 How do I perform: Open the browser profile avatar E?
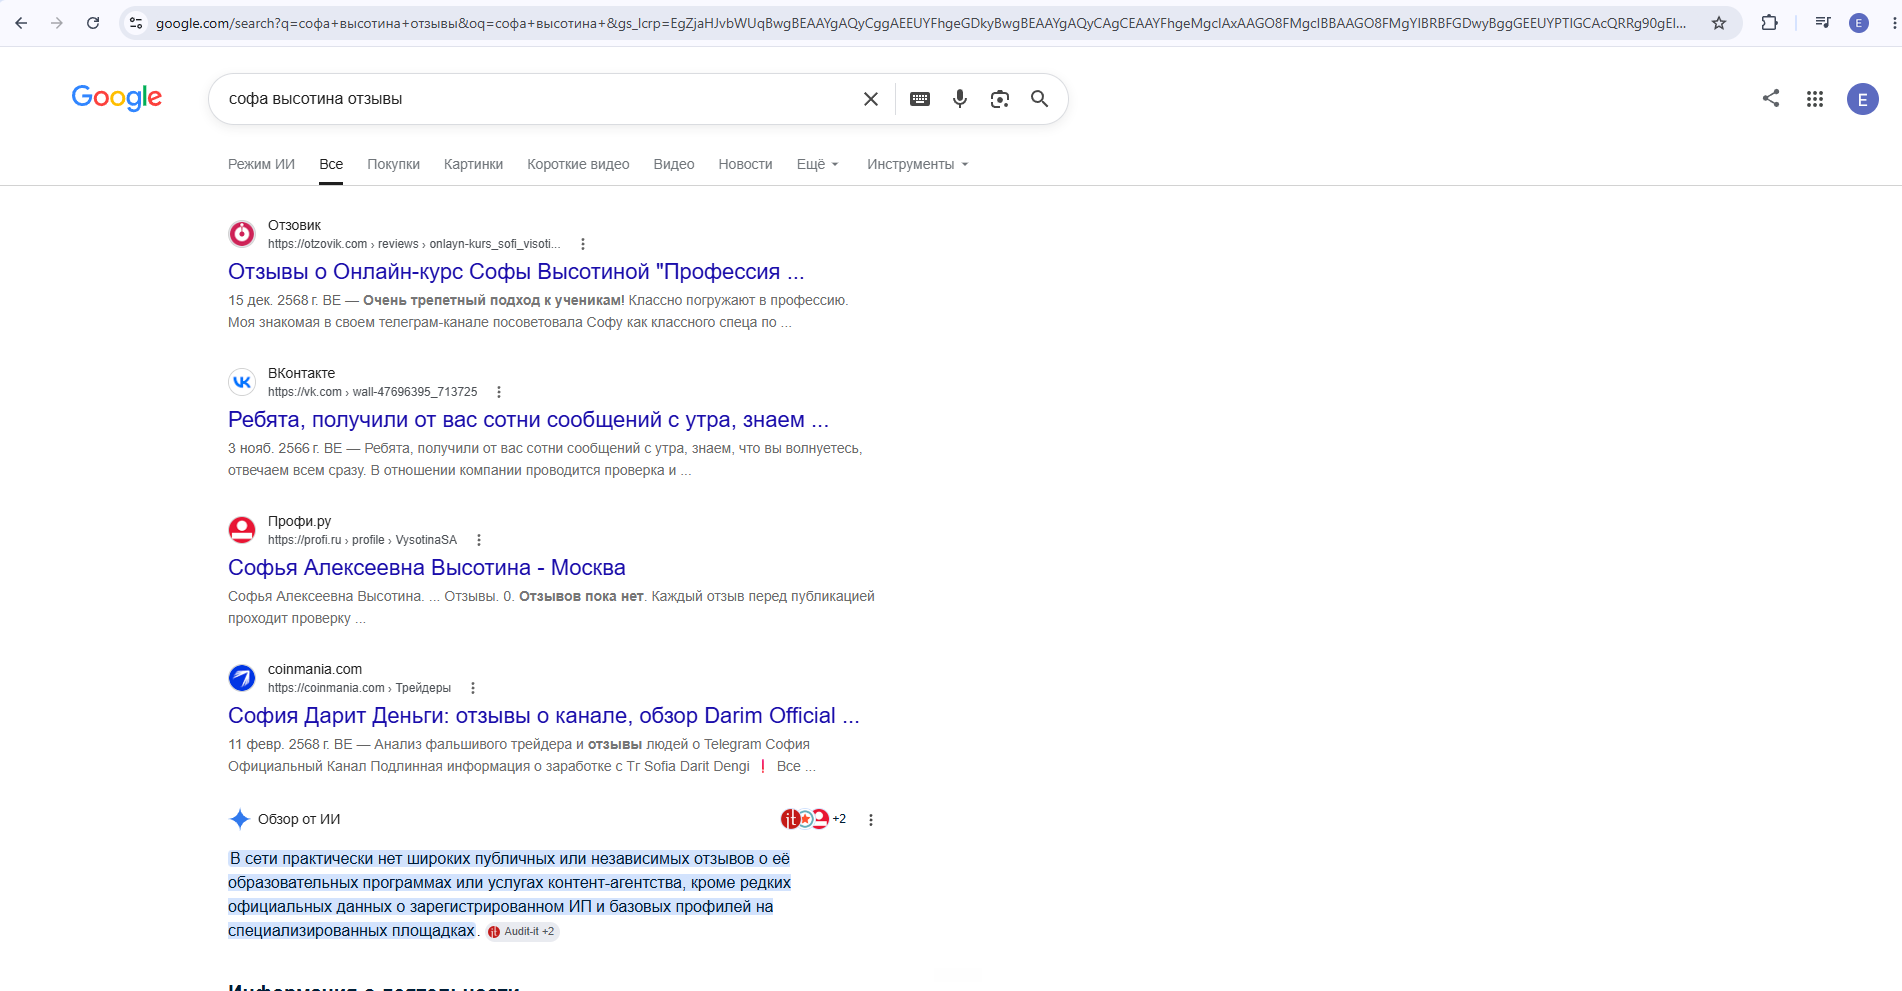click(x=1859, y=23)
